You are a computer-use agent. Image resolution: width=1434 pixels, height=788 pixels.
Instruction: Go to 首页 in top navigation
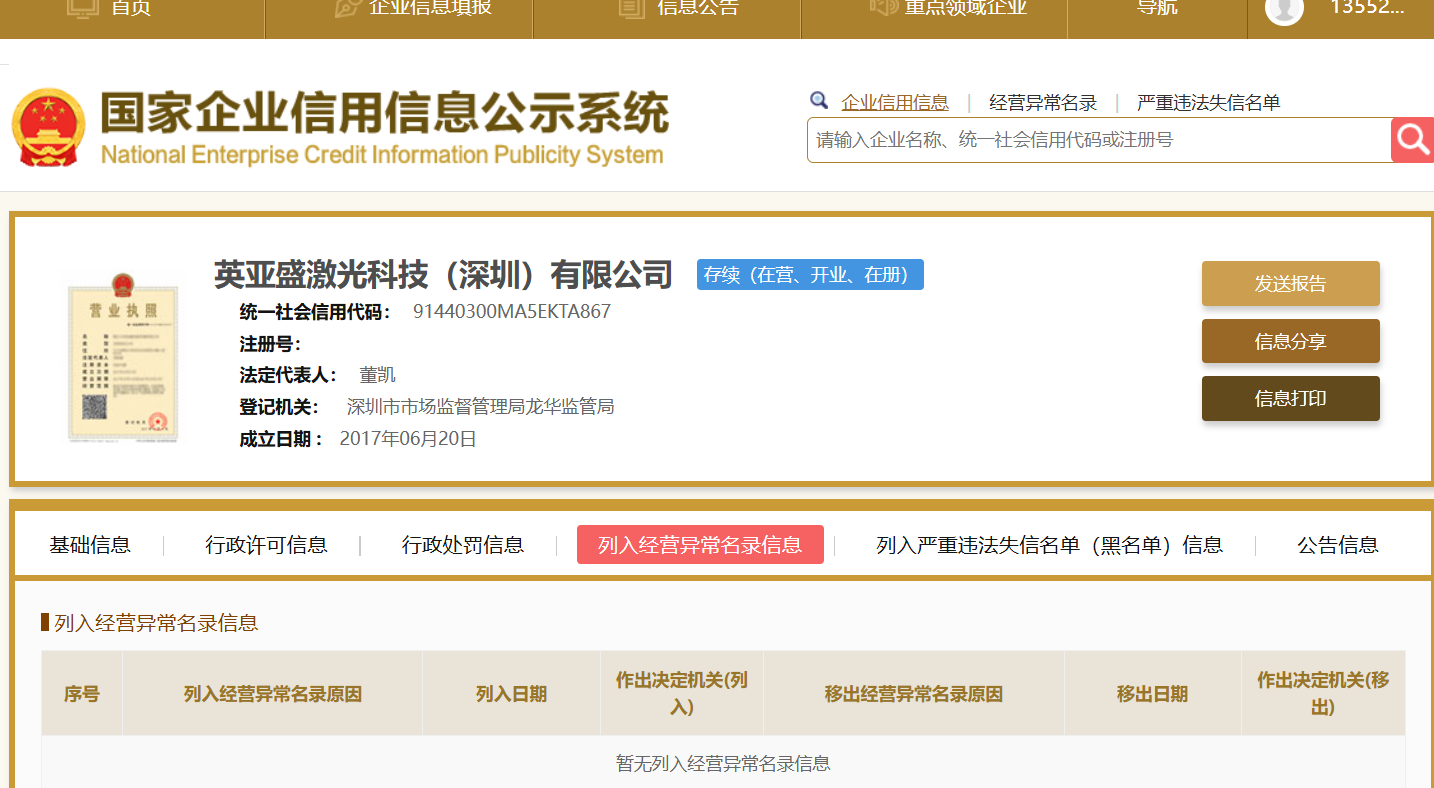pos(130,8)
